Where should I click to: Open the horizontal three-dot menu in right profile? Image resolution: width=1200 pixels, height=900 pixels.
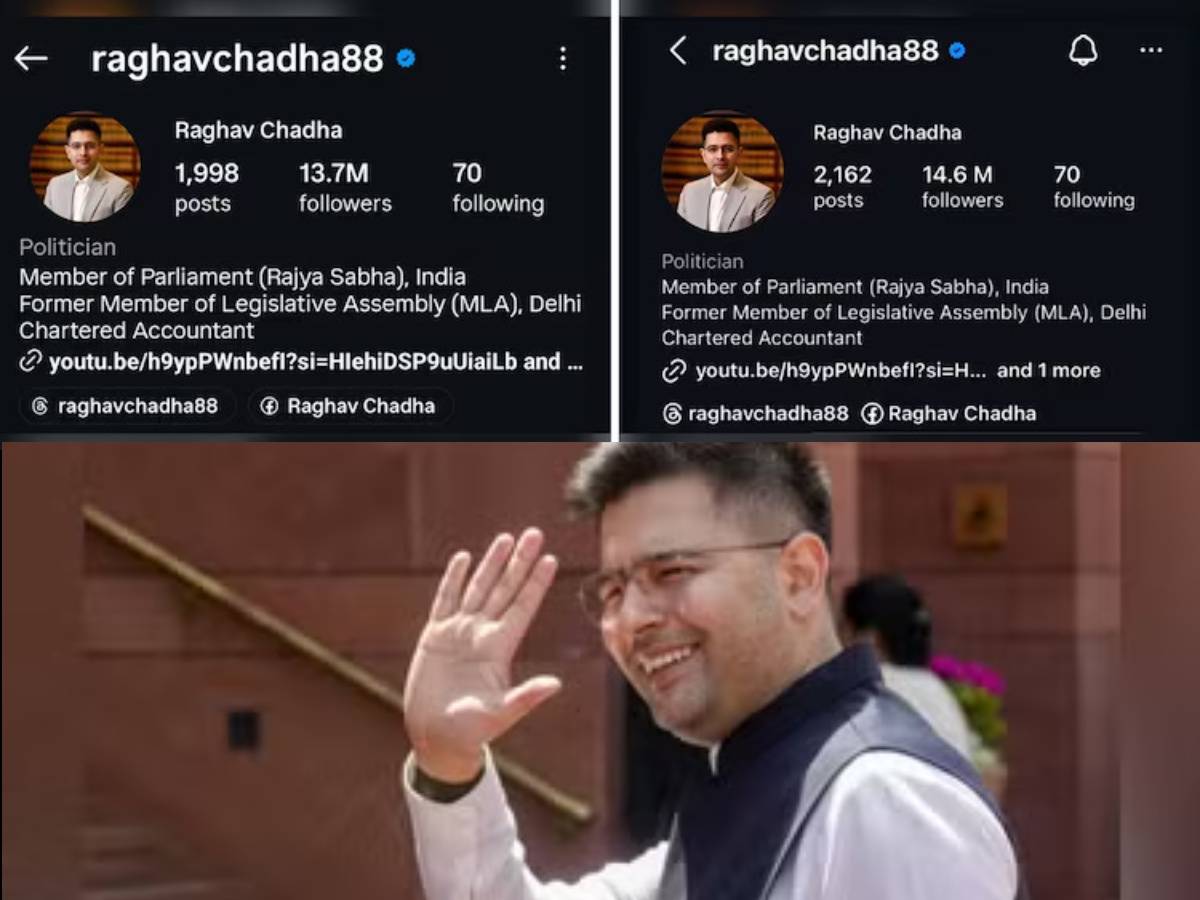1151,50
